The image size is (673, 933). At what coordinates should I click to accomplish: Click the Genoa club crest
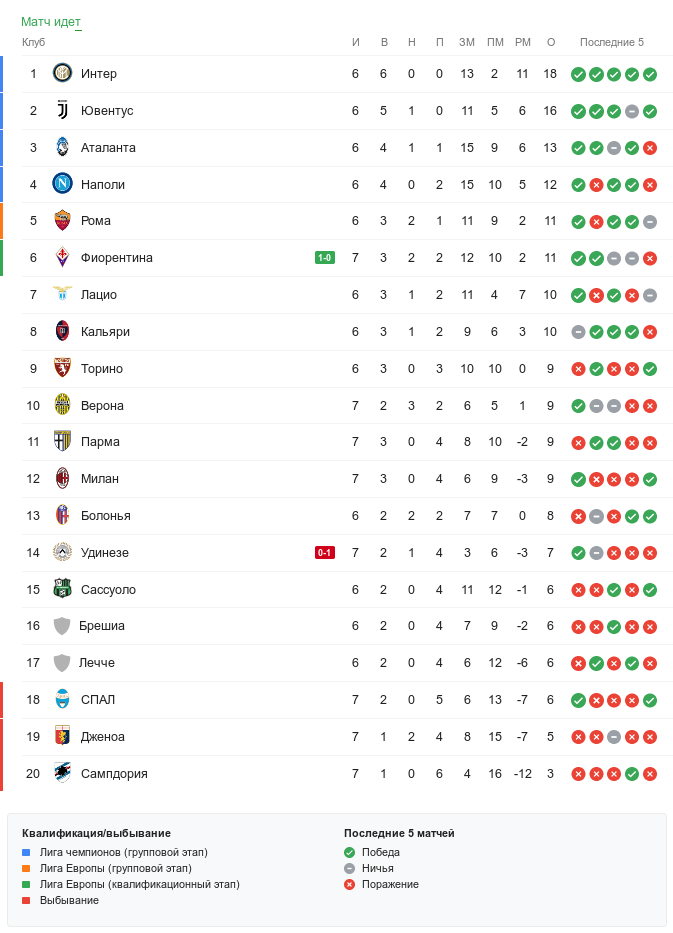click(62, 737)
